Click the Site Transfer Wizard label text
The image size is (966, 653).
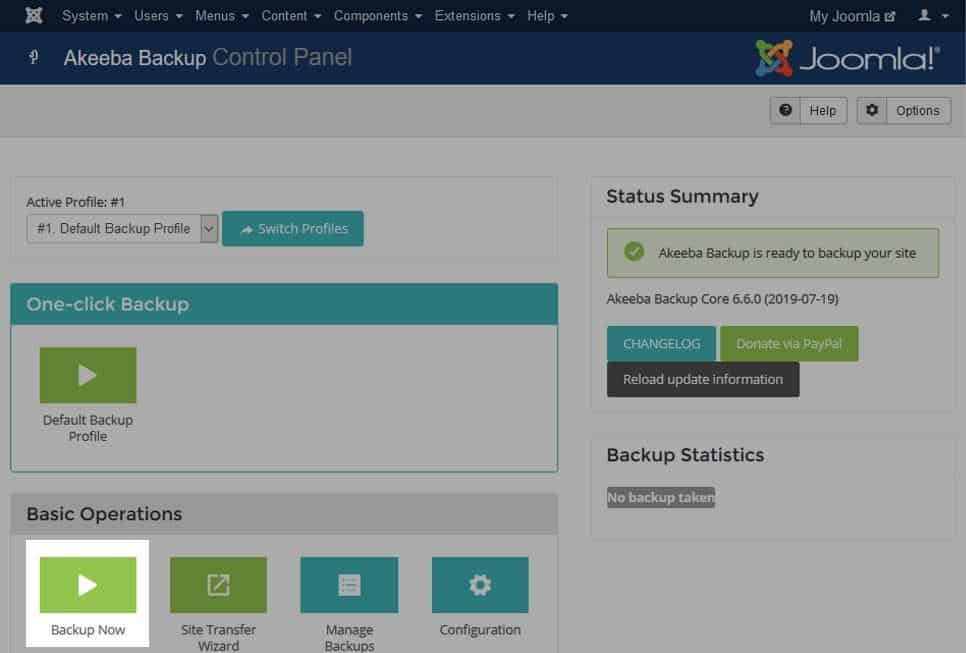click(x=218, y=638)
